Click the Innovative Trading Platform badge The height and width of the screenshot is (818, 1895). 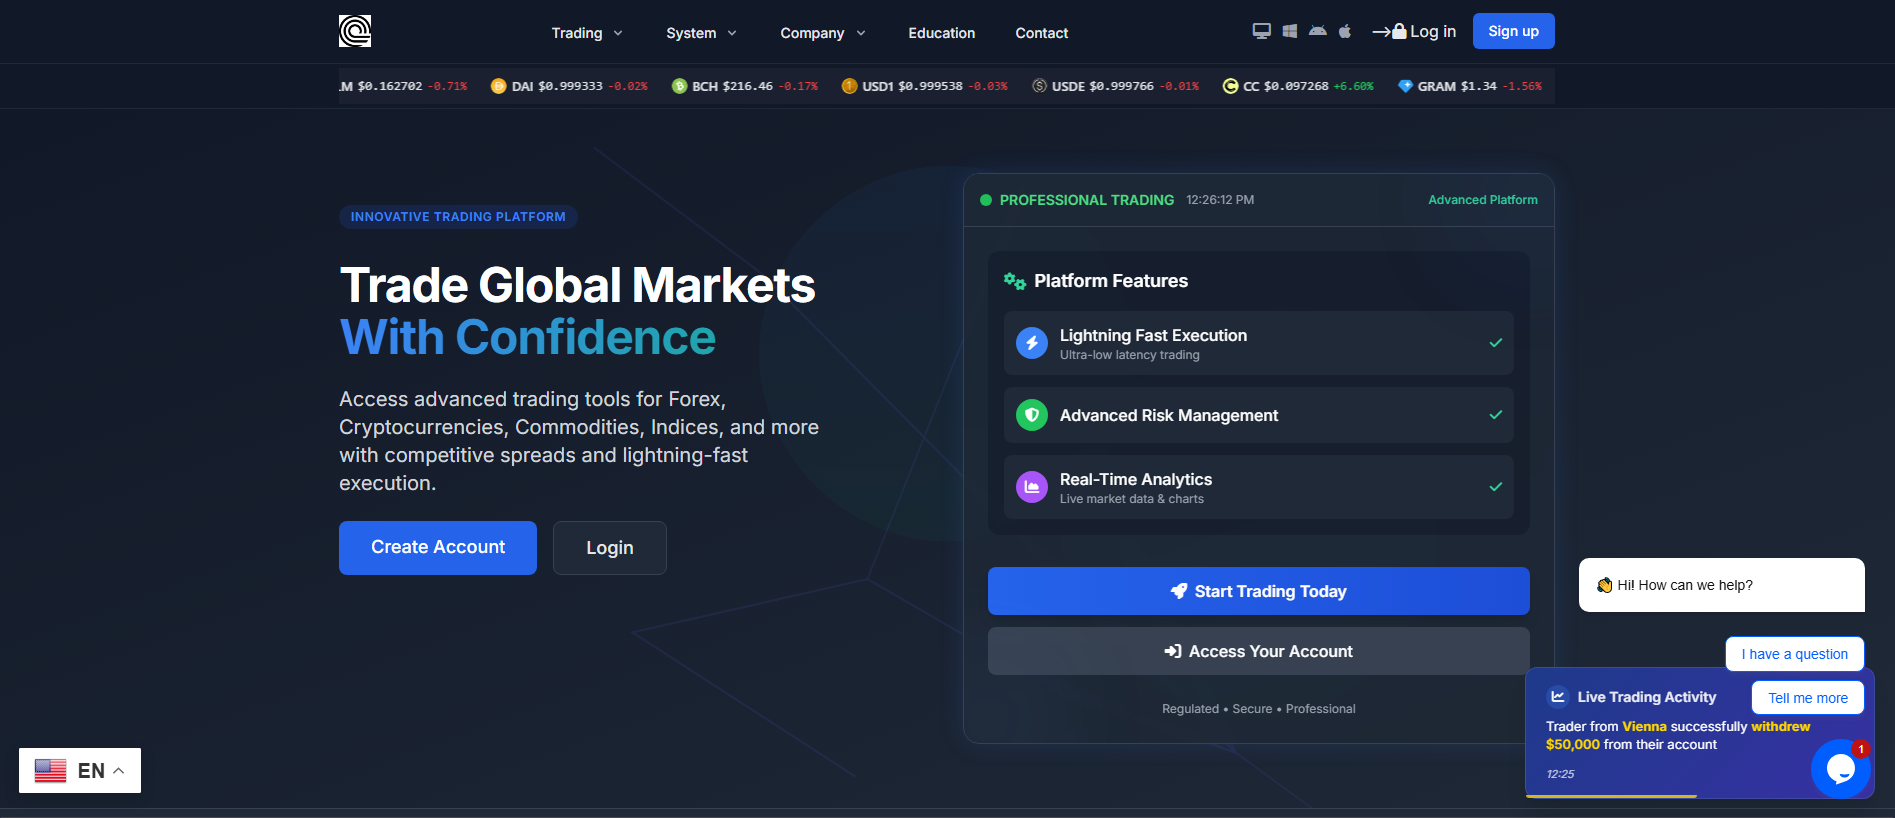(458, 217)
